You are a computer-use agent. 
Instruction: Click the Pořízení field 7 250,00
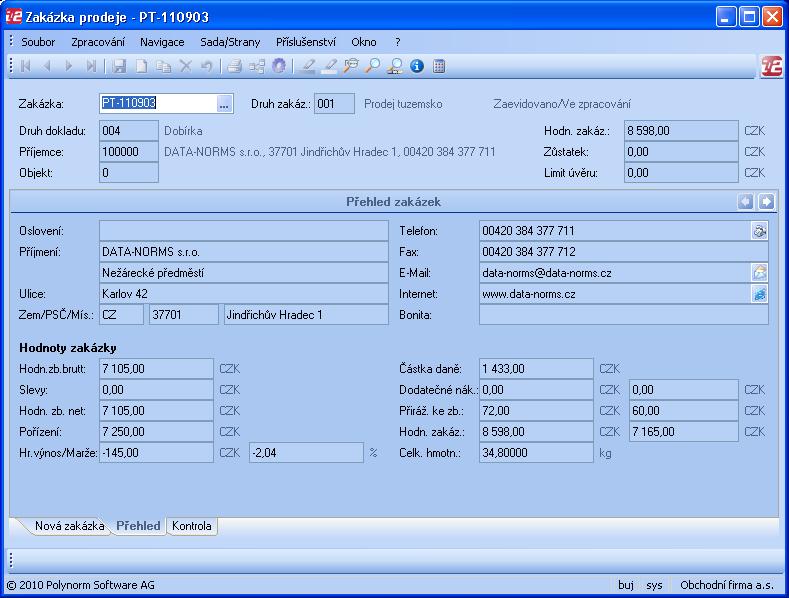coord(156,431)
